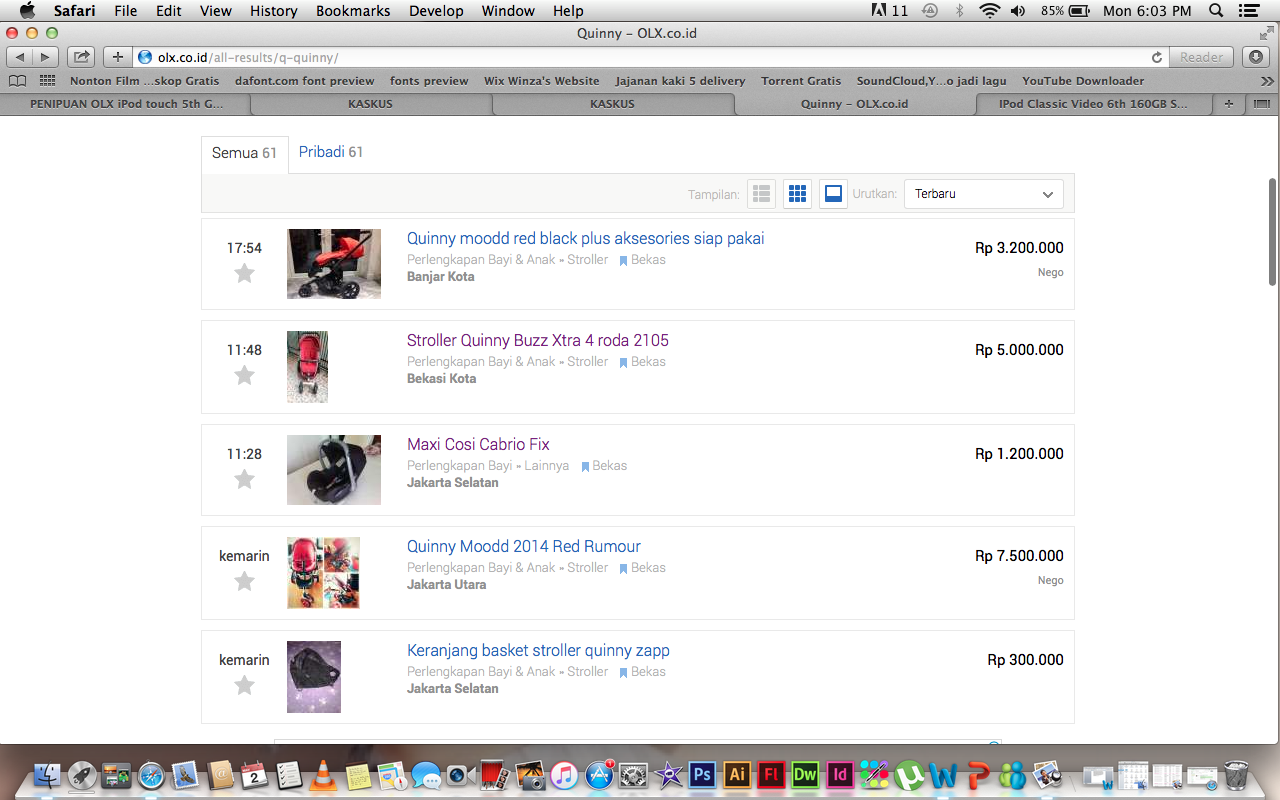This screenshot has height=800, width=1280.
Task: Open the Wi-Fi menu bar icon
Action: coord(989,11)
